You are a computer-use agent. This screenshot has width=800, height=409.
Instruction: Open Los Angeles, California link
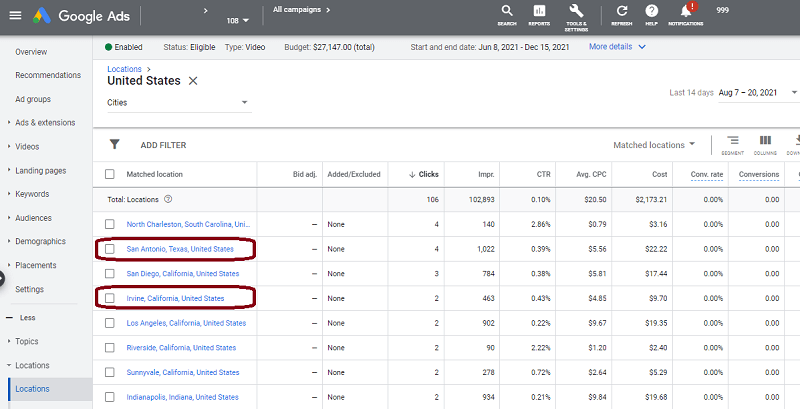[186, 323]
